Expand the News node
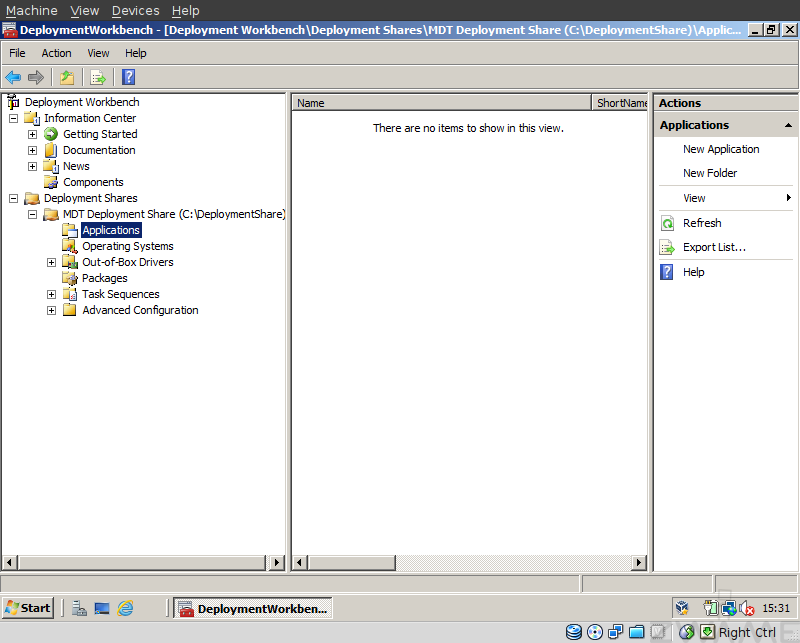Screen dimensions: 800x643 pyautogui.click(x=33, y=166)
